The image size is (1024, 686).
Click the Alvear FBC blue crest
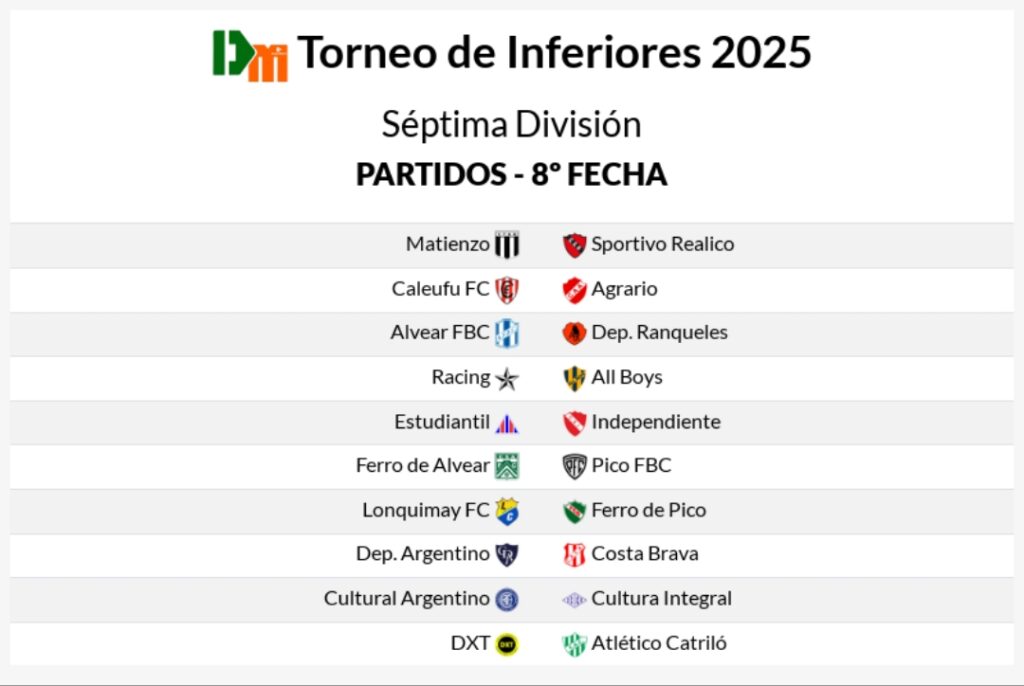(x=507, y=333)
